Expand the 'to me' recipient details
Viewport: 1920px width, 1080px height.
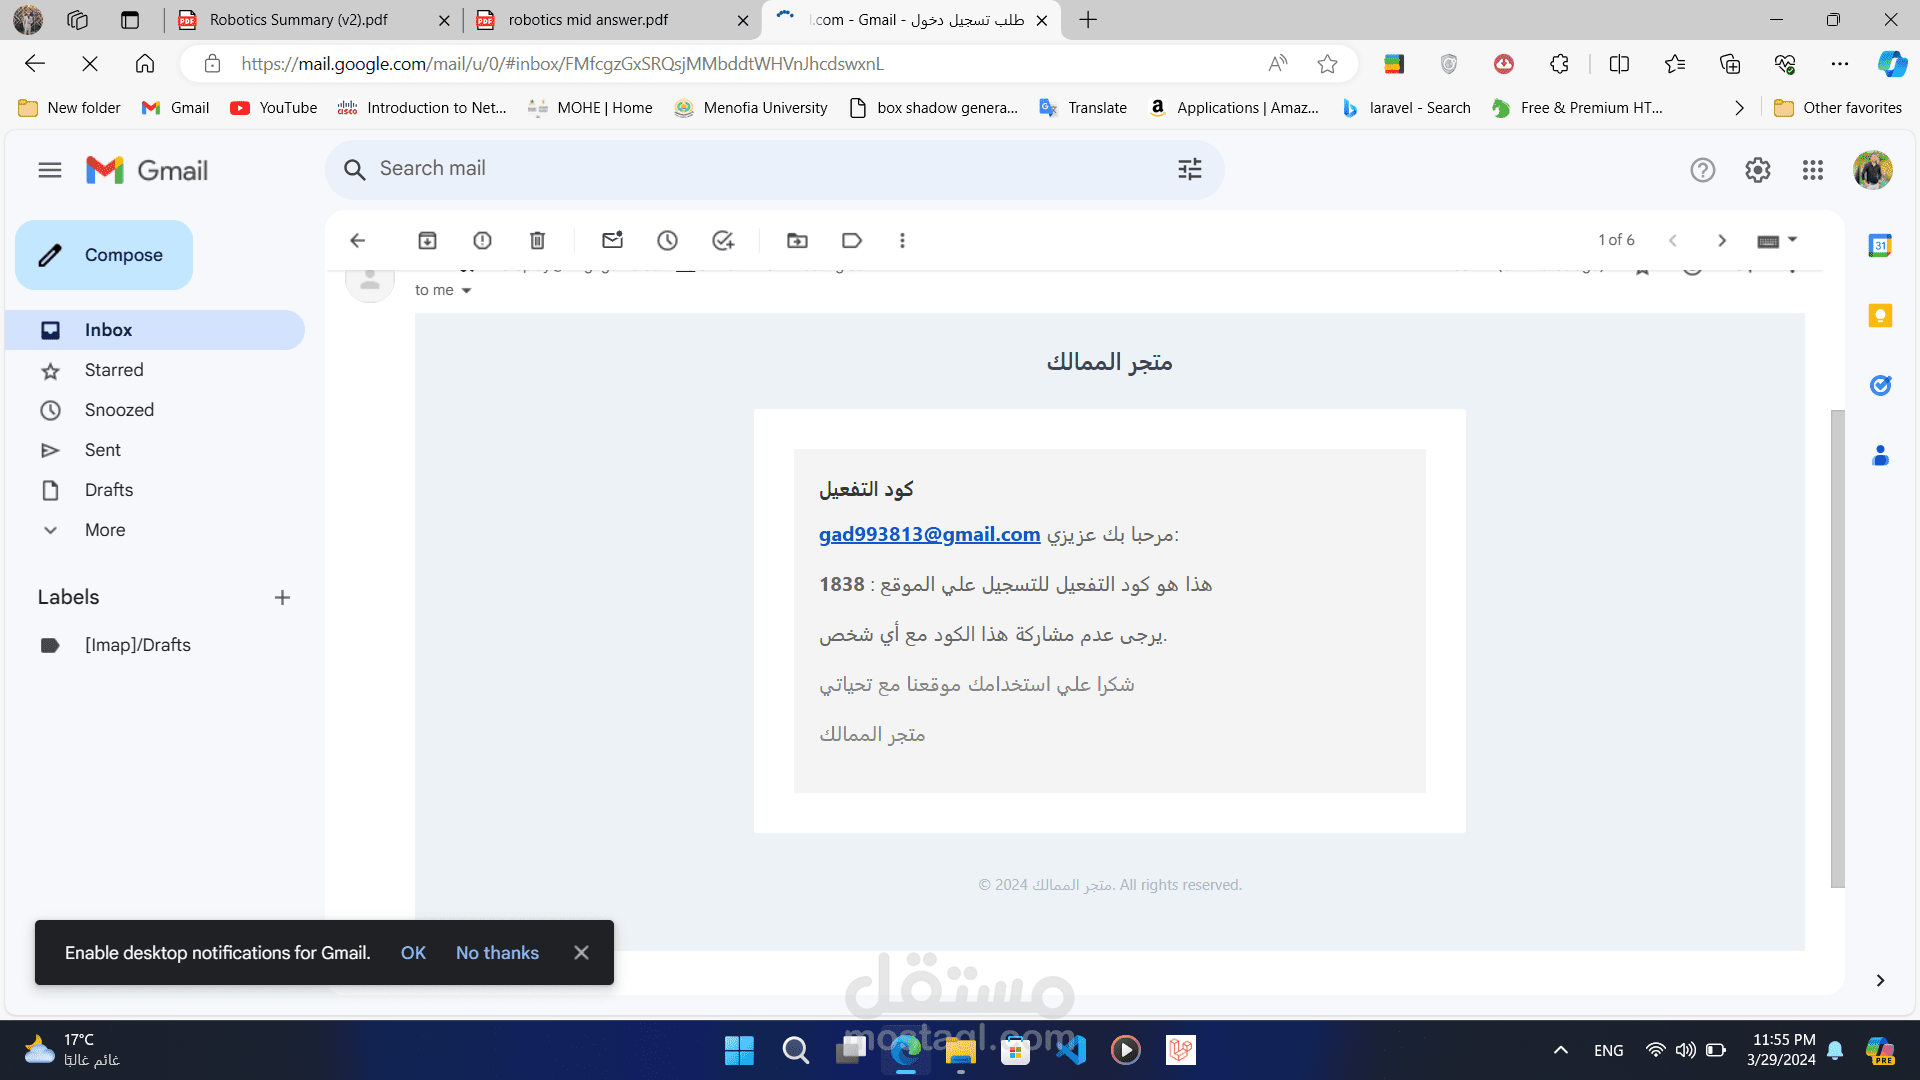point(466,291)
